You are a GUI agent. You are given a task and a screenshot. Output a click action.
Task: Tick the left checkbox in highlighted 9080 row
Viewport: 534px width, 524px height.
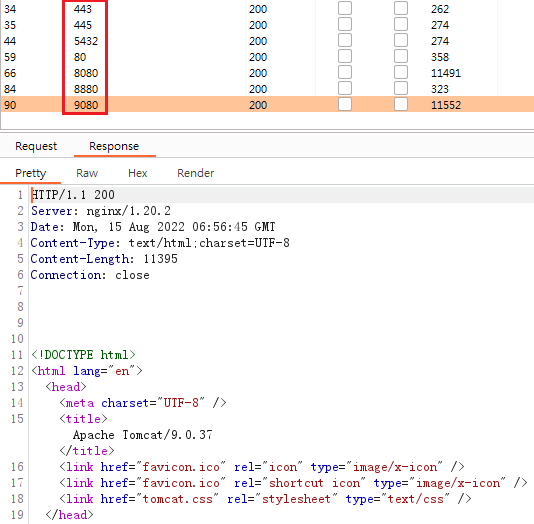click(345, 105)
